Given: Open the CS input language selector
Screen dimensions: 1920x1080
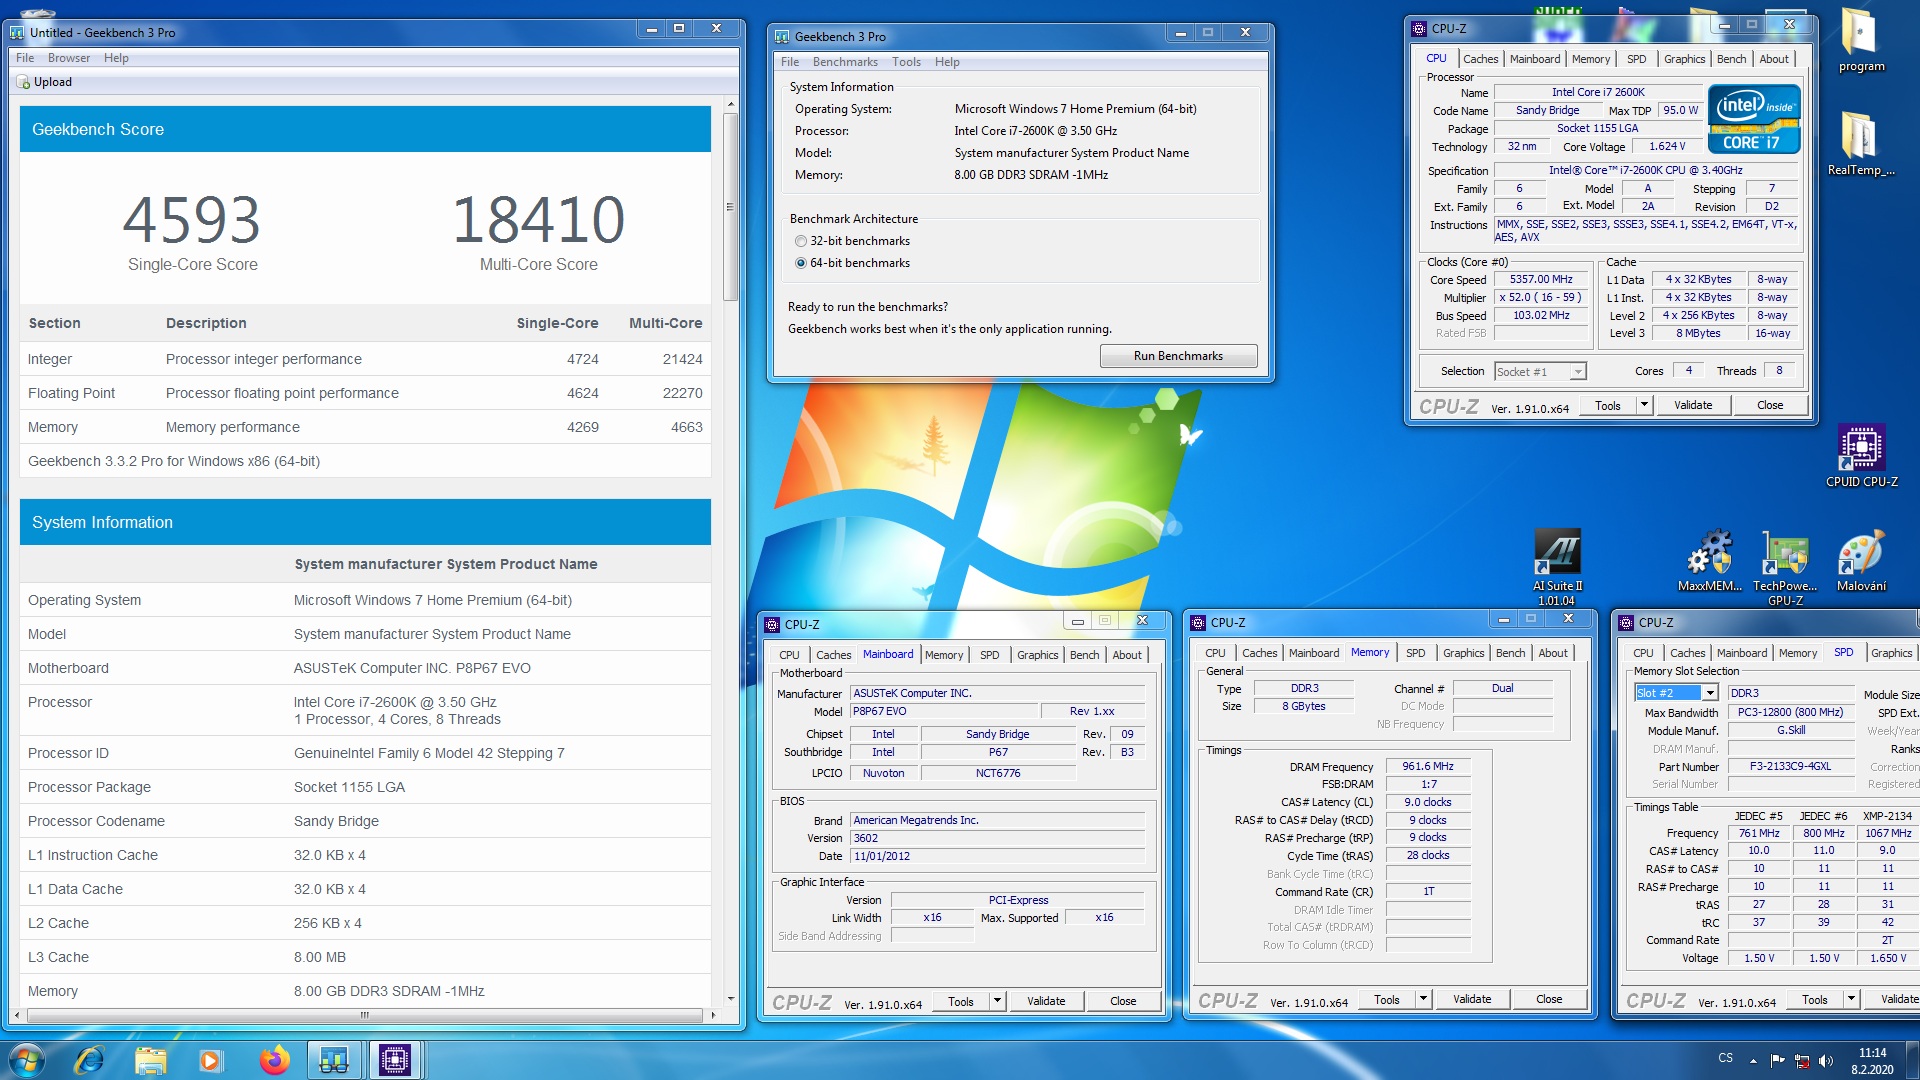Looking at the screenshot, I should tap(1726, 1058).
